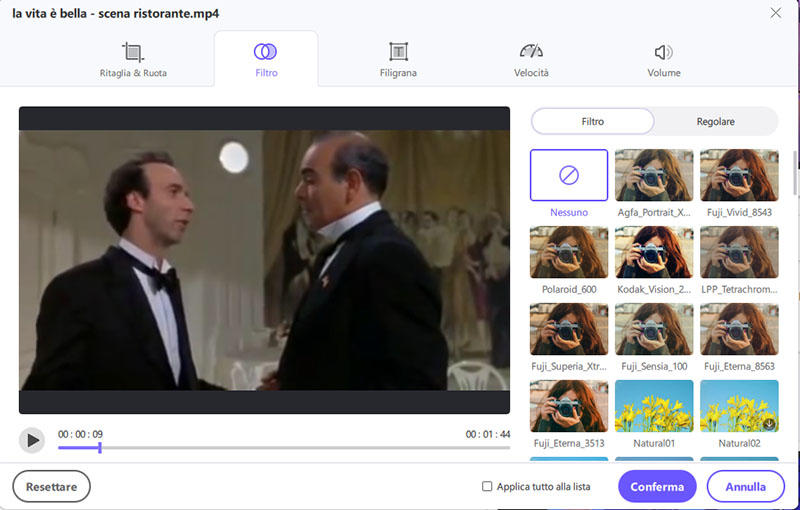Select the Filtro pill sub-tab
This screenshot has width=800, height=510.
coord(592,121)
